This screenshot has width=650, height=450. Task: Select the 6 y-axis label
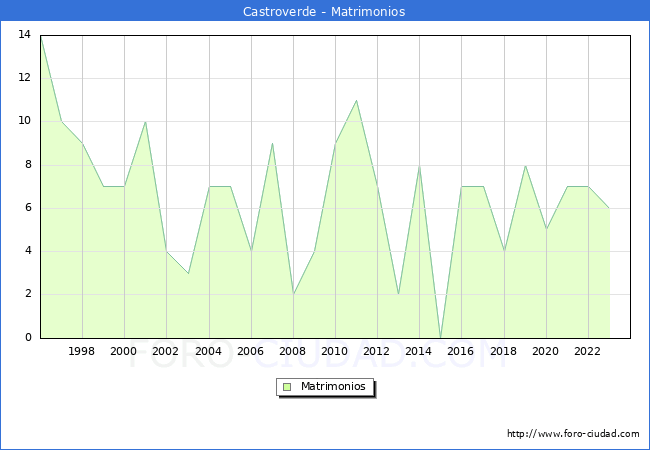tap(27, 208)
